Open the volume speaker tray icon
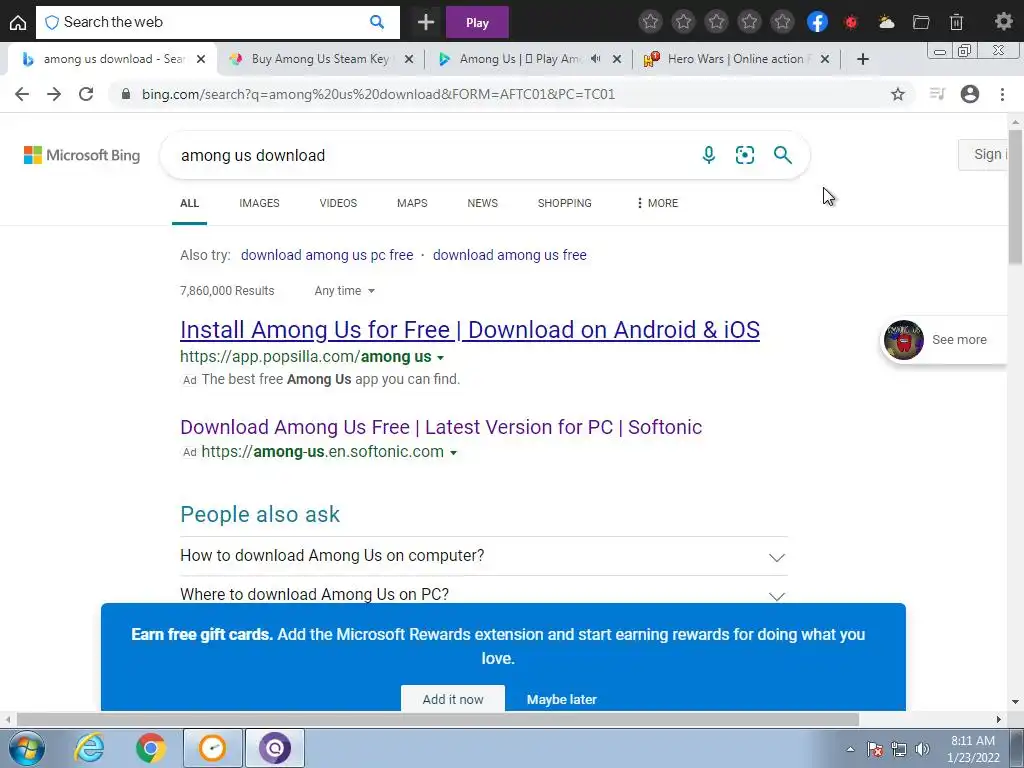Screen dimensions: 1024x768 tap(922, 749)
